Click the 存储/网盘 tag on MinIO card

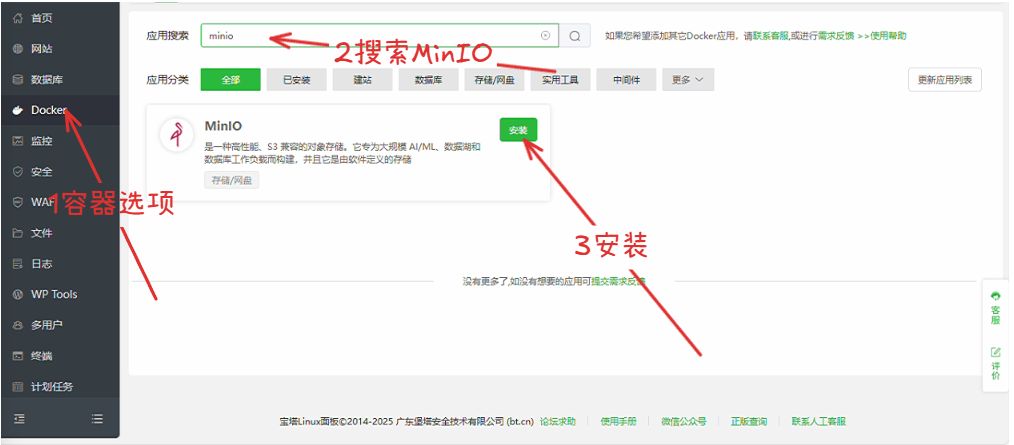(232, 180)
